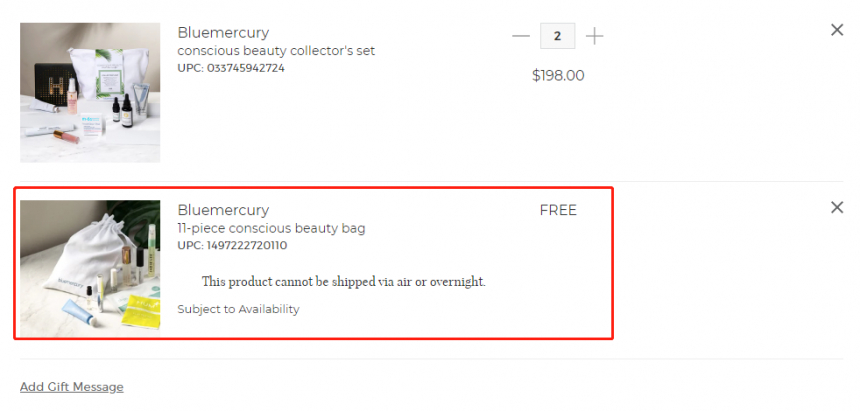This screenshot has height=411, width=860.
Task: Open 11-piece conscious beauty bag title
Action: click(x=271, y=228)
